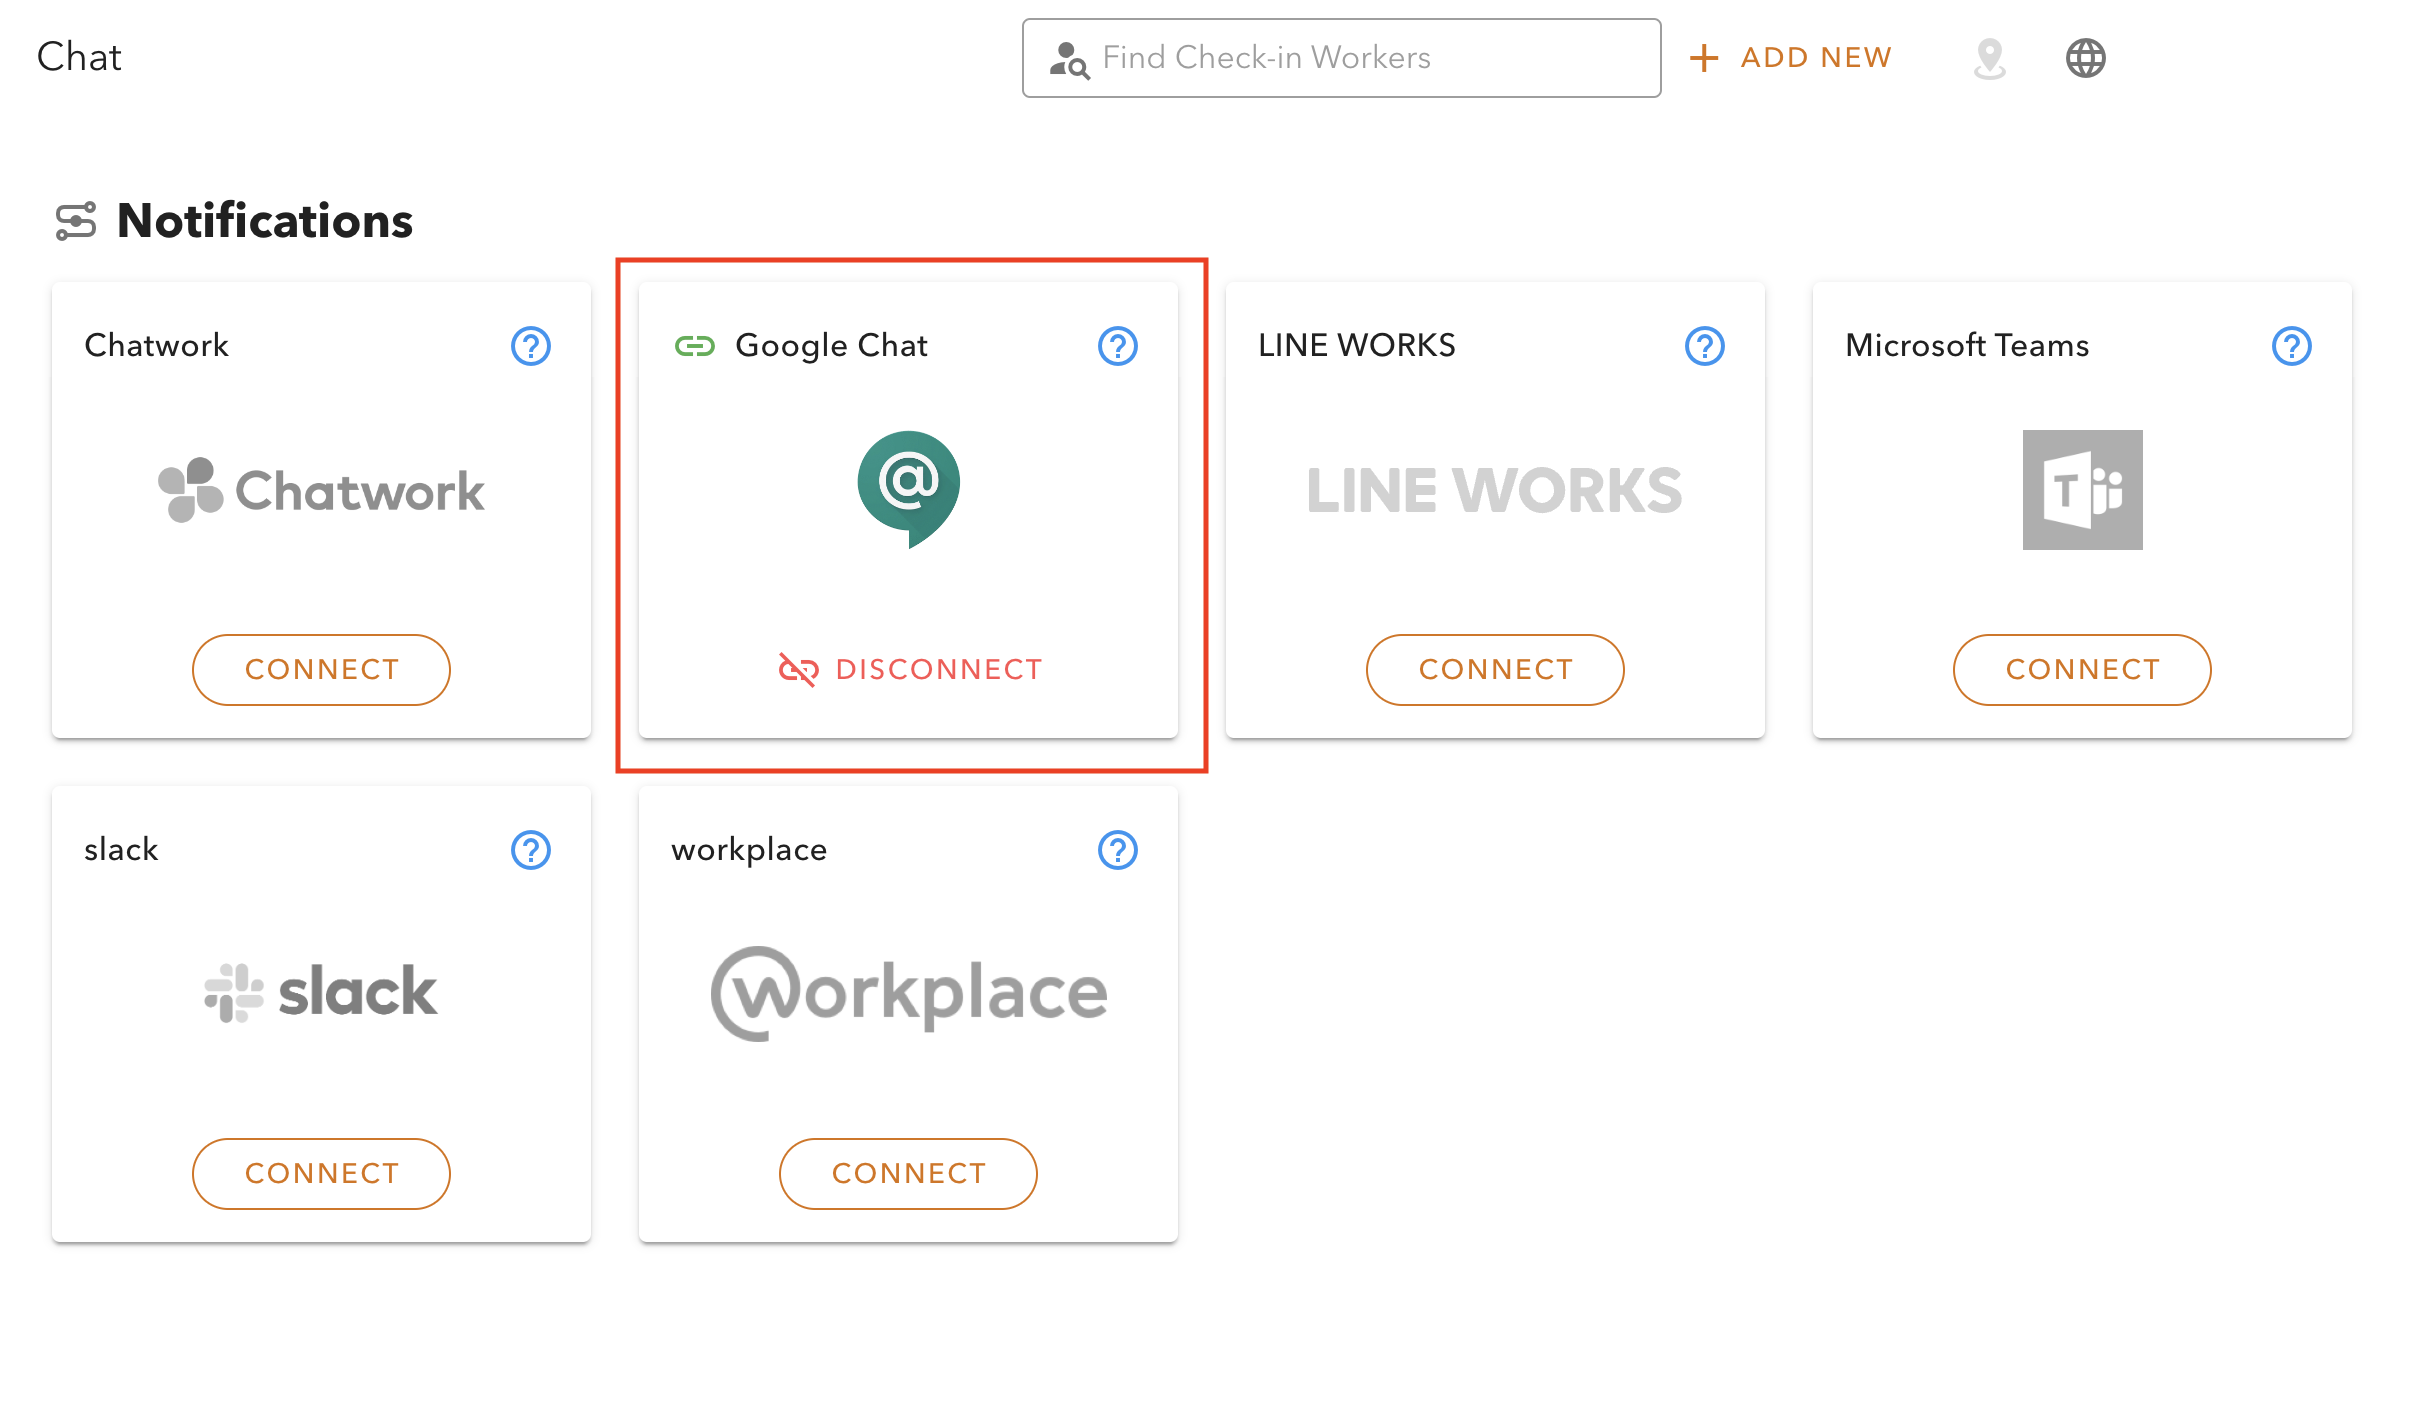Click the Google Chat logo image
Viewport: 2410px width, 1406px height.
click(908, 489)
